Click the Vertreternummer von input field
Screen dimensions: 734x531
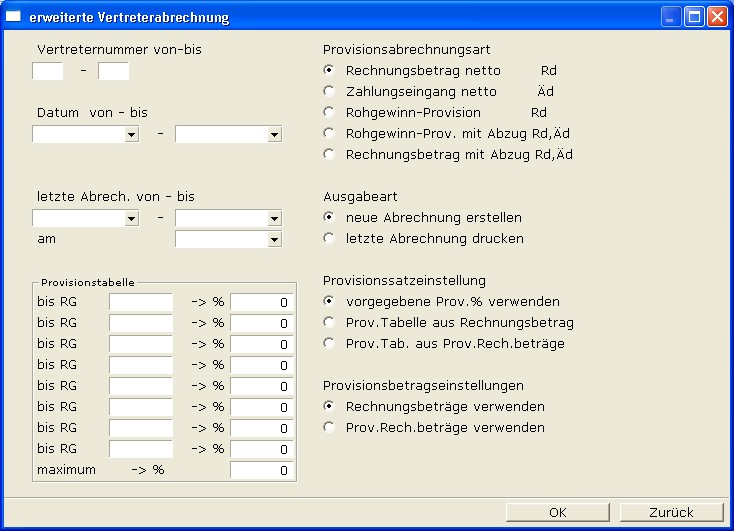[x=48, y=71]
